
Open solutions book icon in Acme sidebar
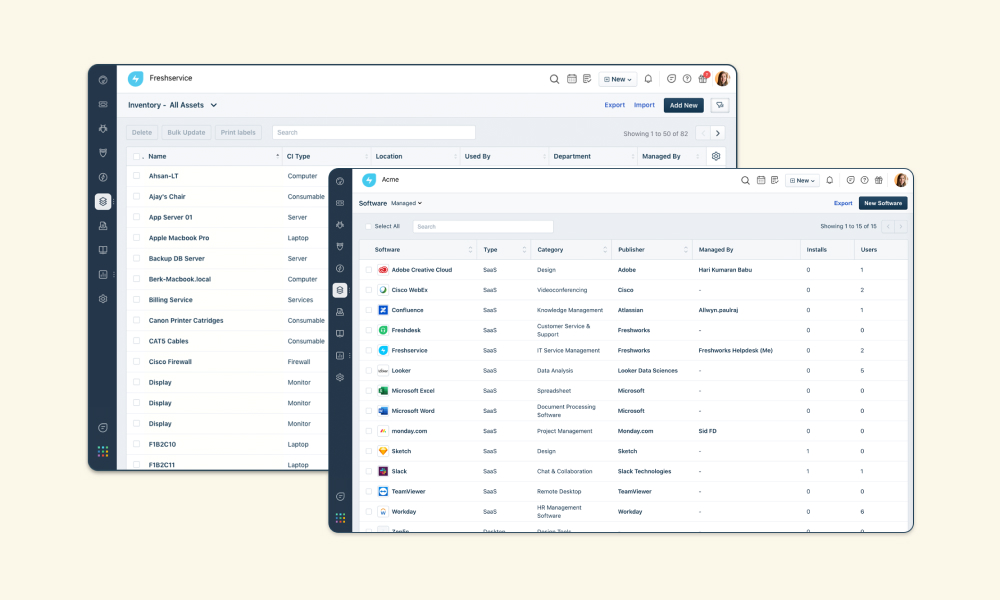[x=340, y=333]
